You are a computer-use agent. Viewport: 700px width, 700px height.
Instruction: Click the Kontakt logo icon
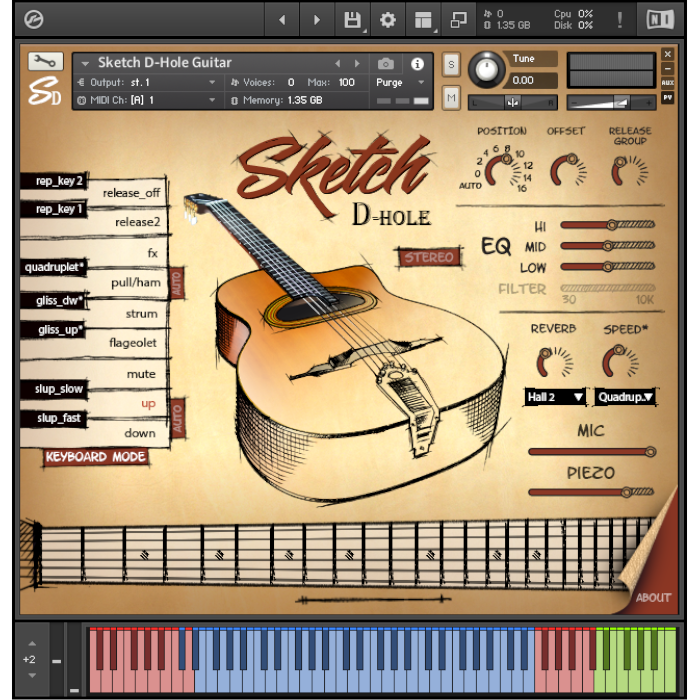(33, 20)
